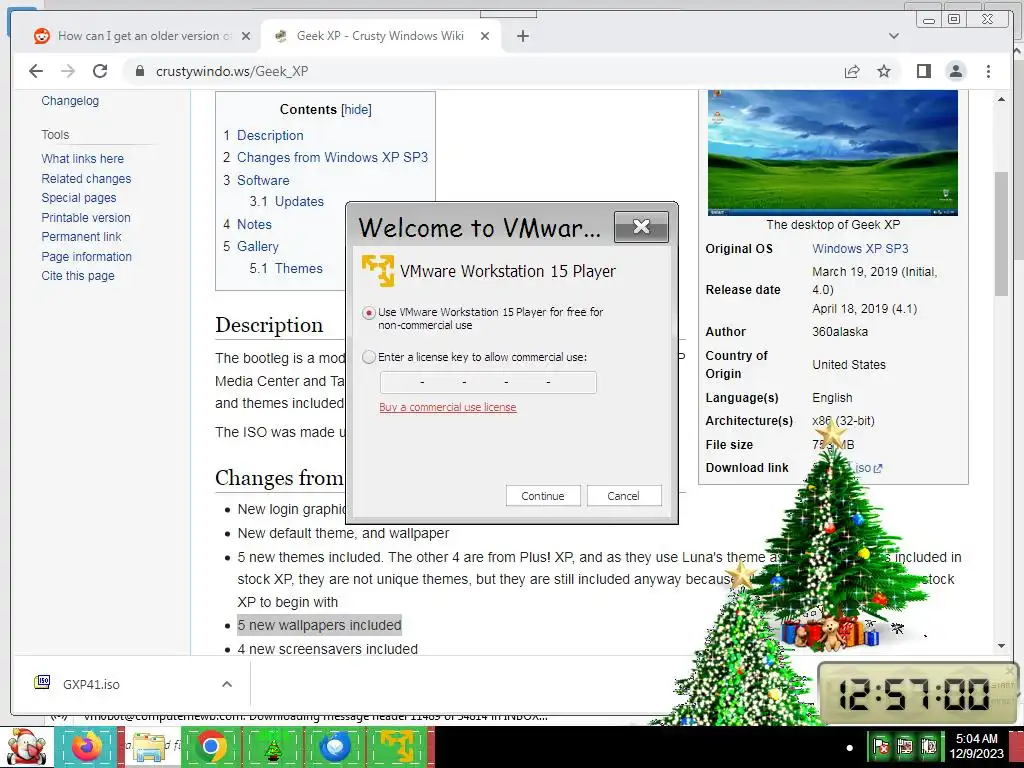The width and height of the screenshot is (1024, 768).
Task: Switch to VMware Player taskbar icon
Action: click(397, 747)
